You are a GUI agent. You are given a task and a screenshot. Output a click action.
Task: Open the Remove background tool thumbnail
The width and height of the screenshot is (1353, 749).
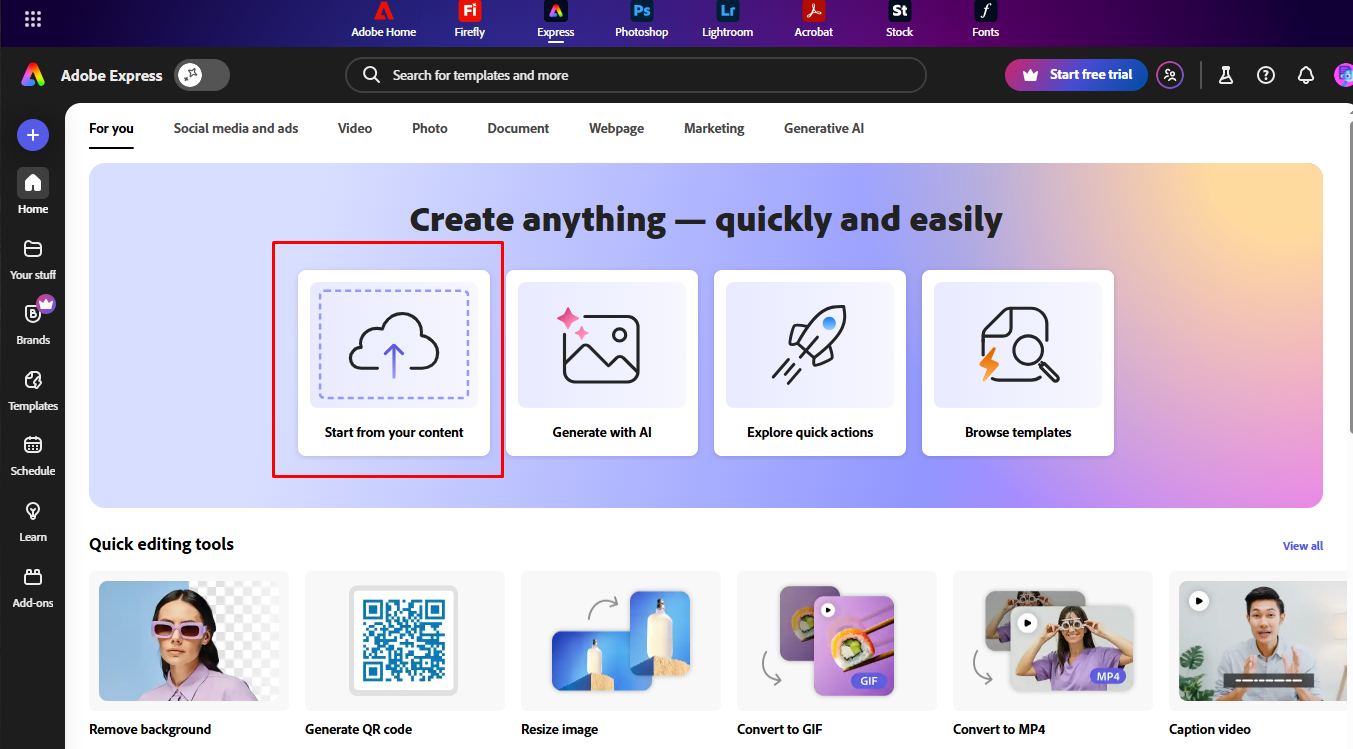[x=189, y=641]
